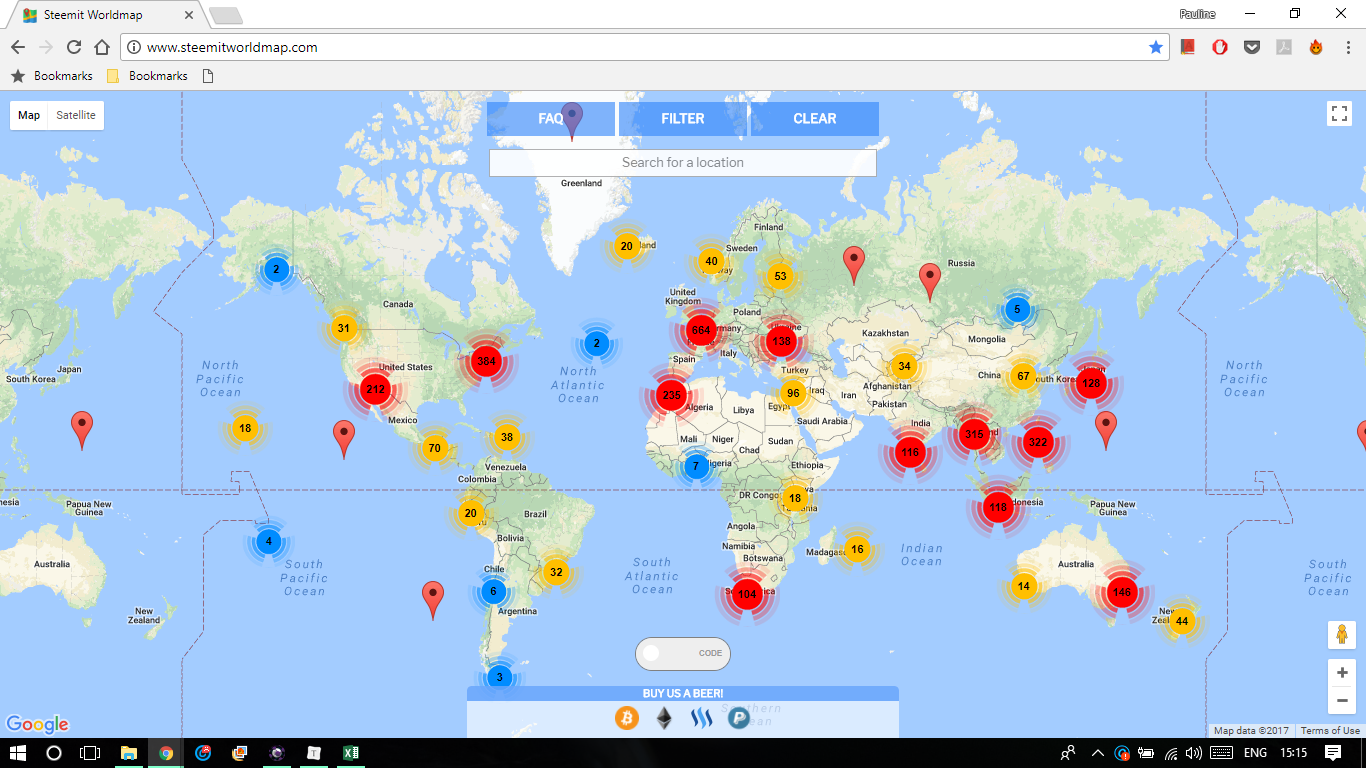Image resolution: width=1366 pixels, height=768 pixels.
Task: Open the Bookmarks folder with the yellow icon
Action: click(147, 76)
